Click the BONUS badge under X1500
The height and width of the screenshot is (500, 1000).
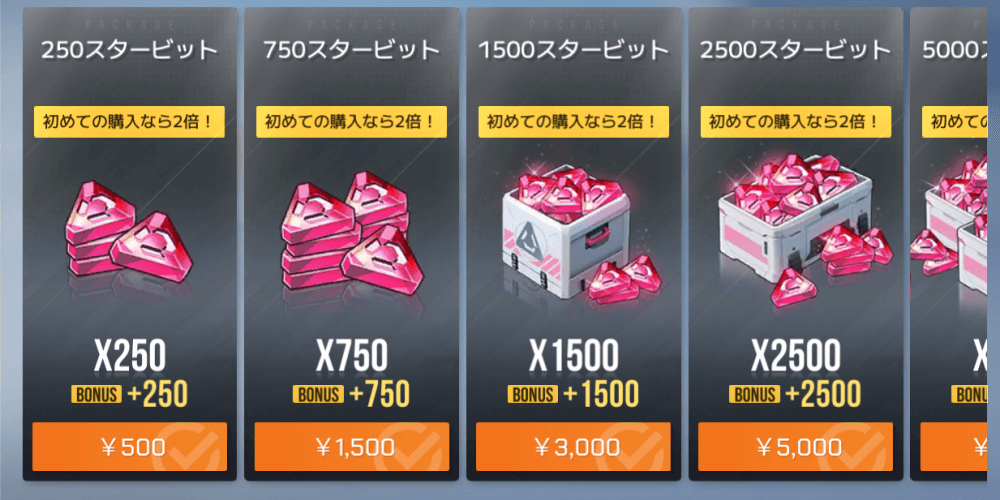tap(533, 395)
